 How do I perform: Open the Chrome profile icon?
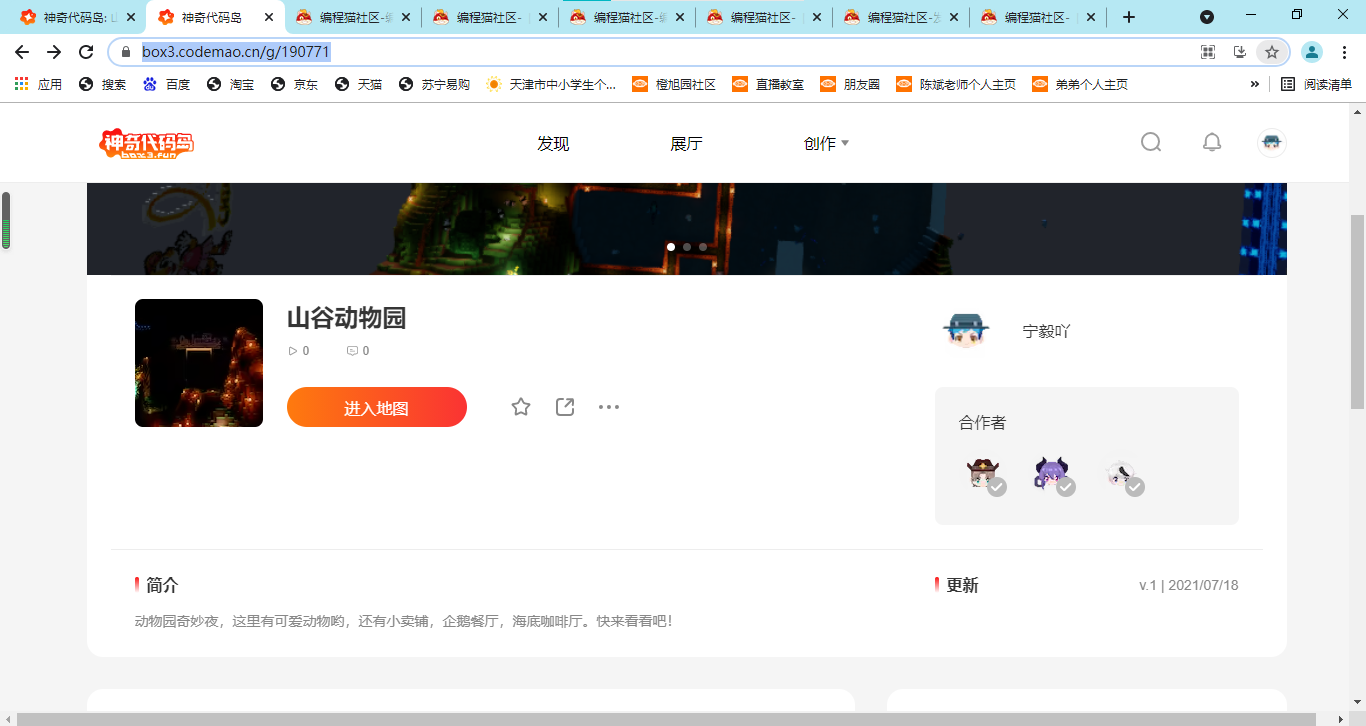[x=1312, y=52]
